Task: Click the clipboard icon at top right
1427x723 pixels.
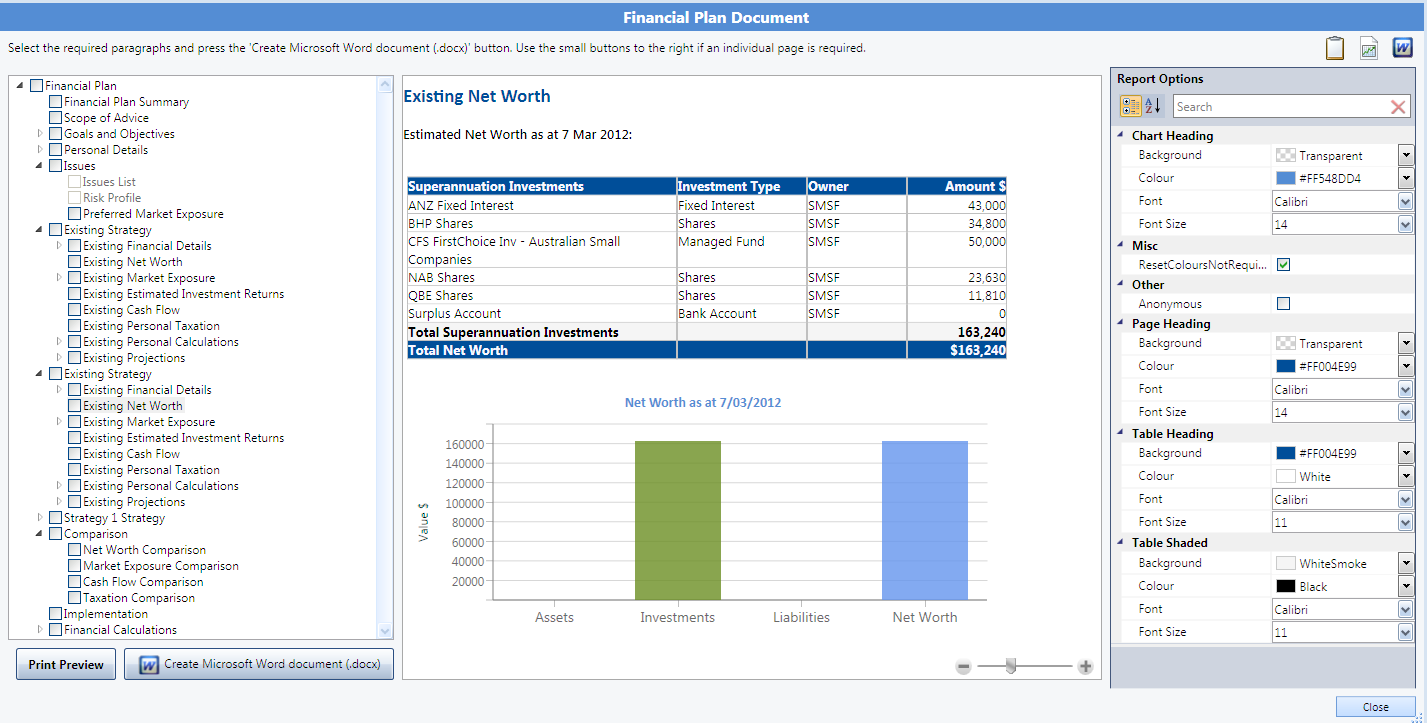Action: pos(1334,48)
